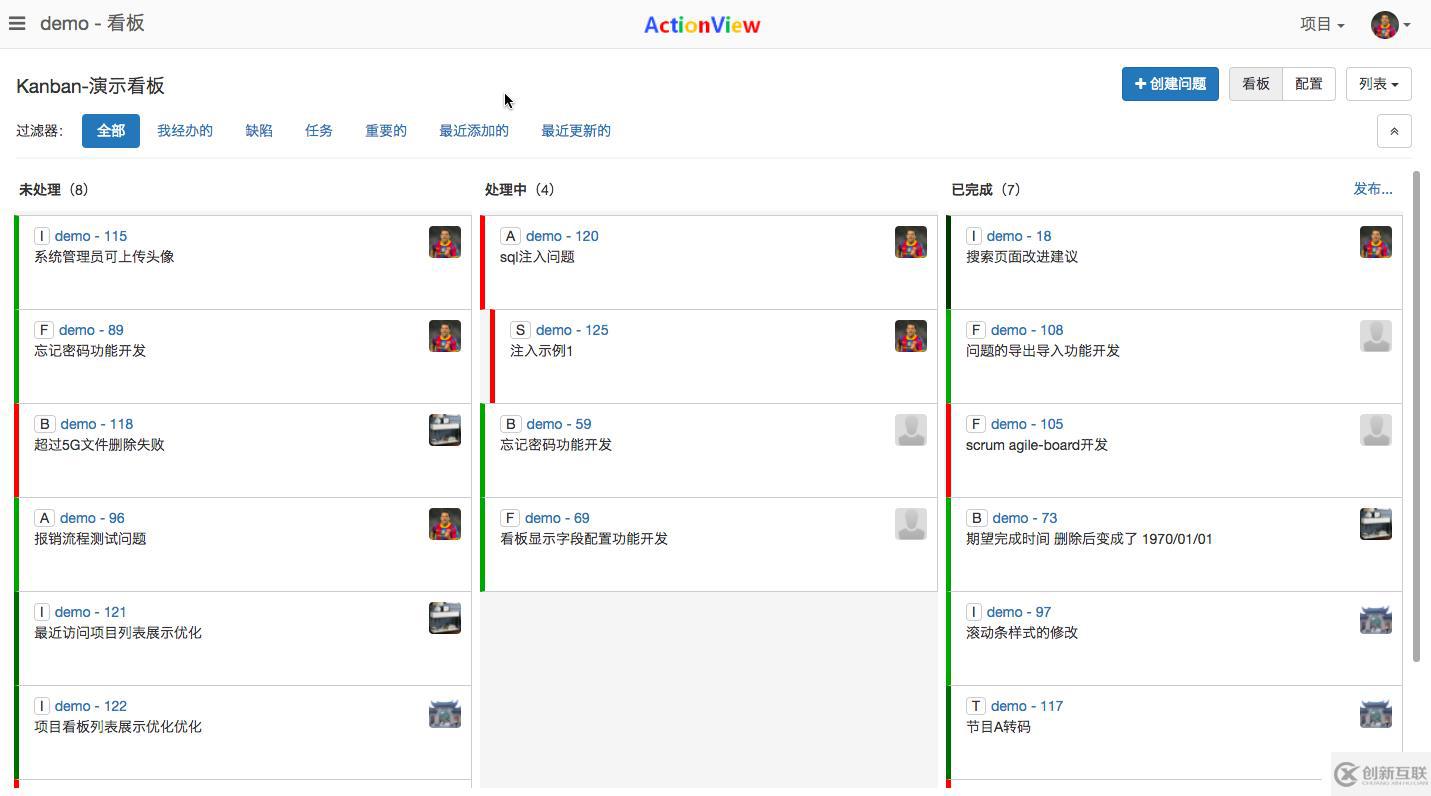Click the B type icon on demo - 59

coord(510,424)
